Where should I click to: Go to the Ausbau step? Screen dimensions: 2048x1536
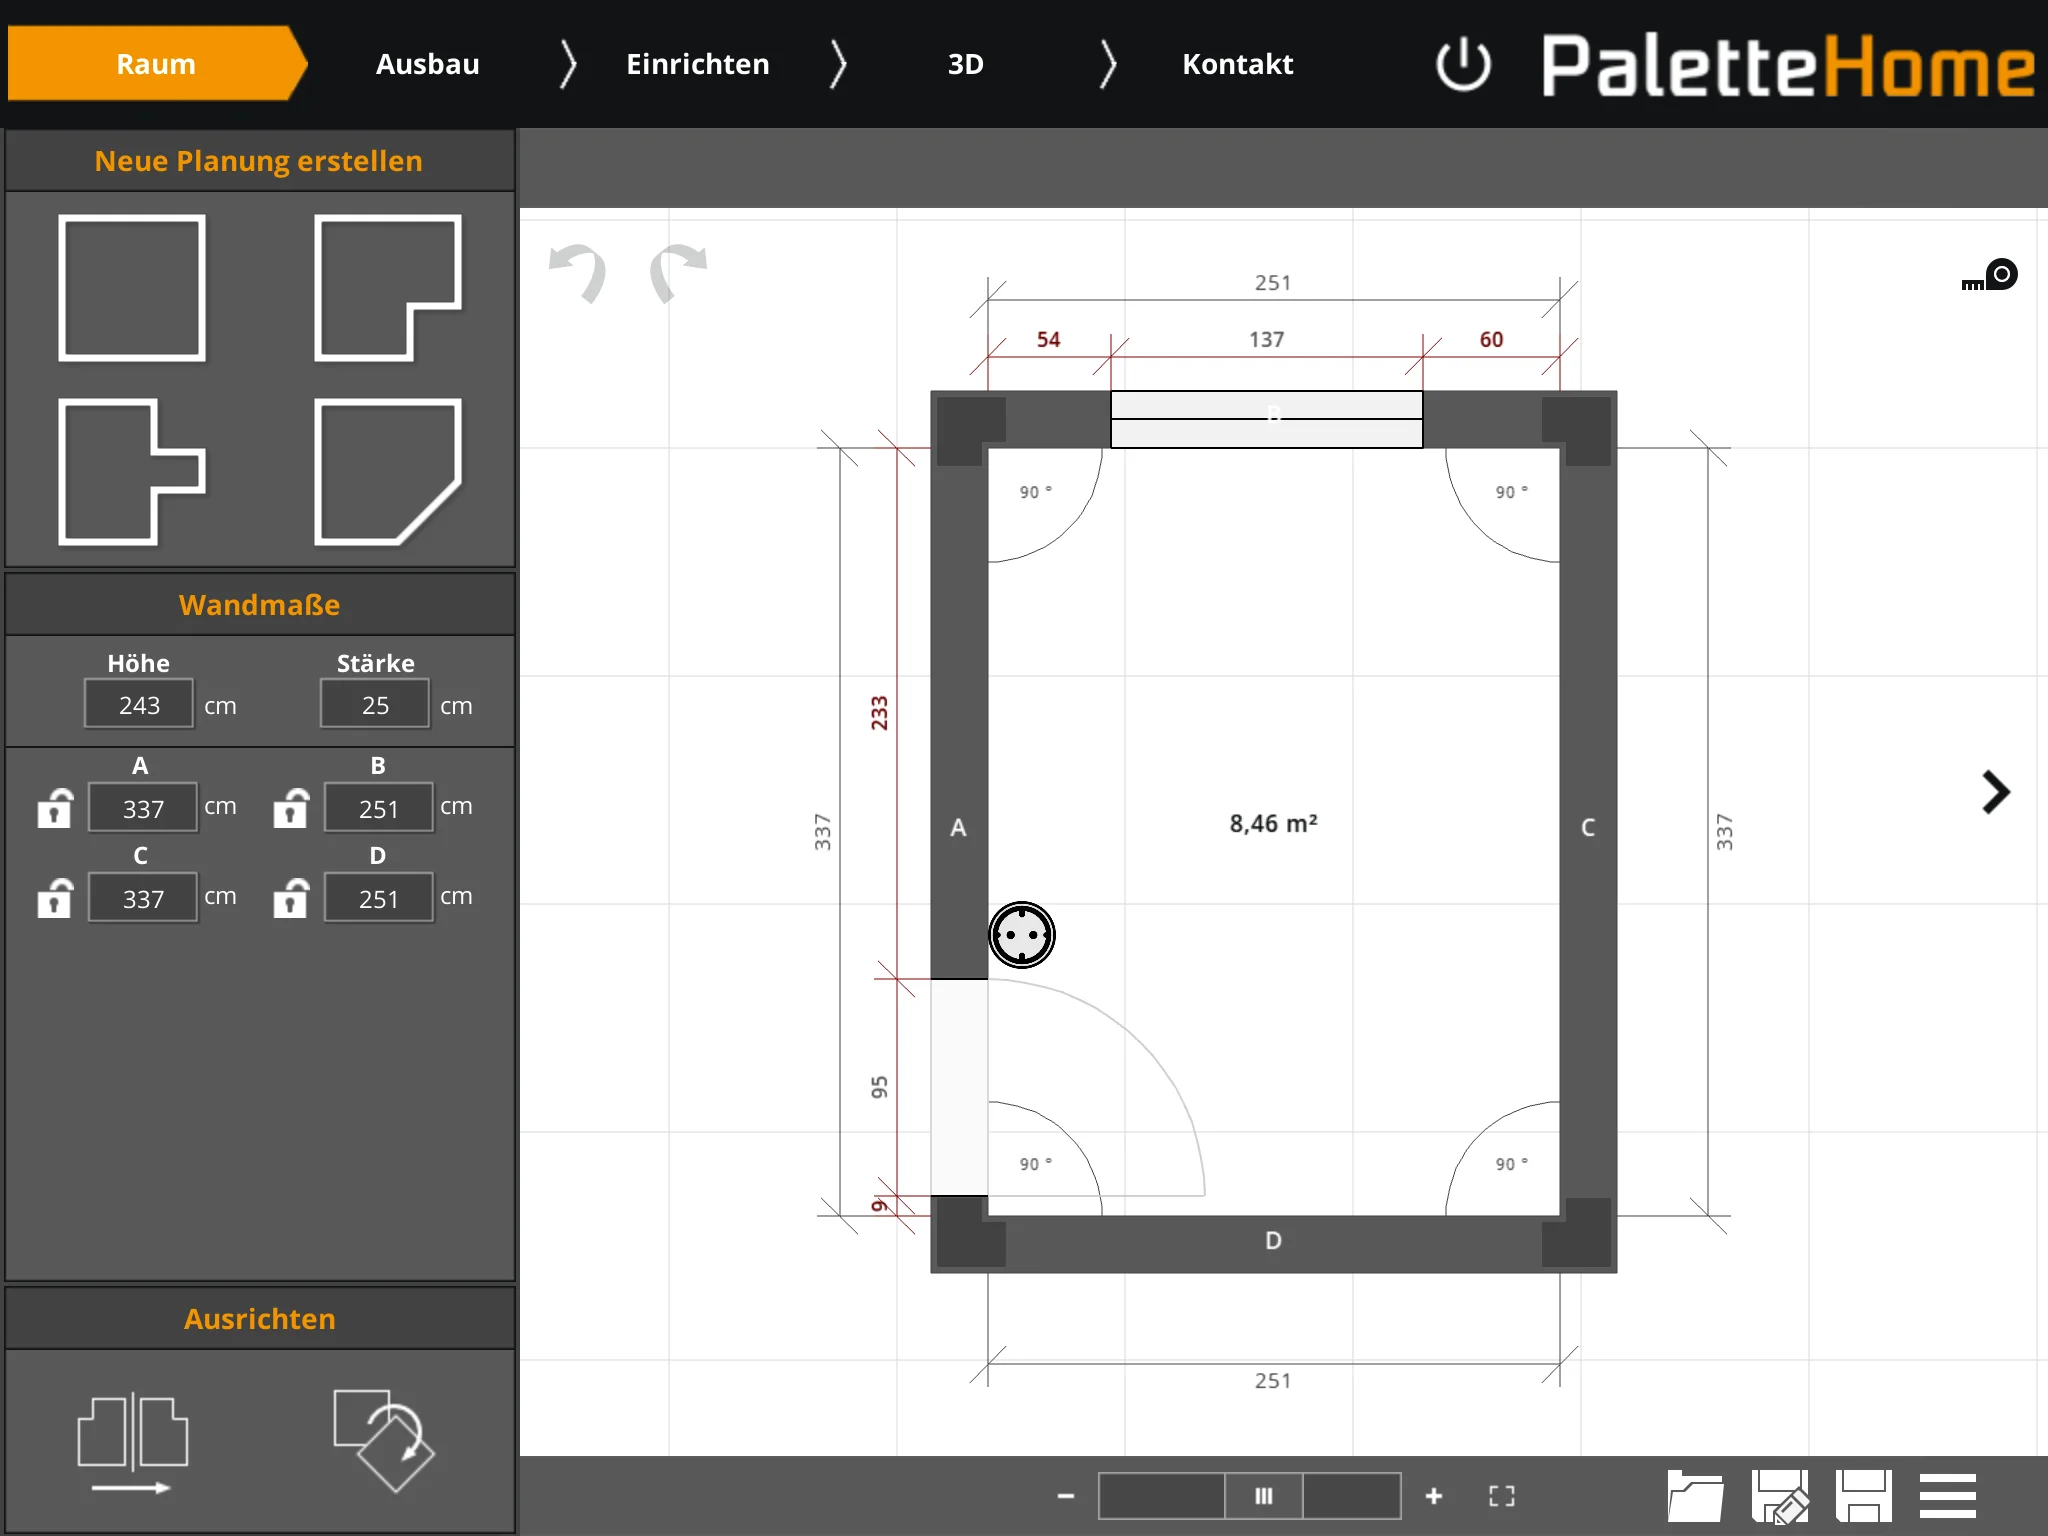pyautogui.click(x=428, y=64)
